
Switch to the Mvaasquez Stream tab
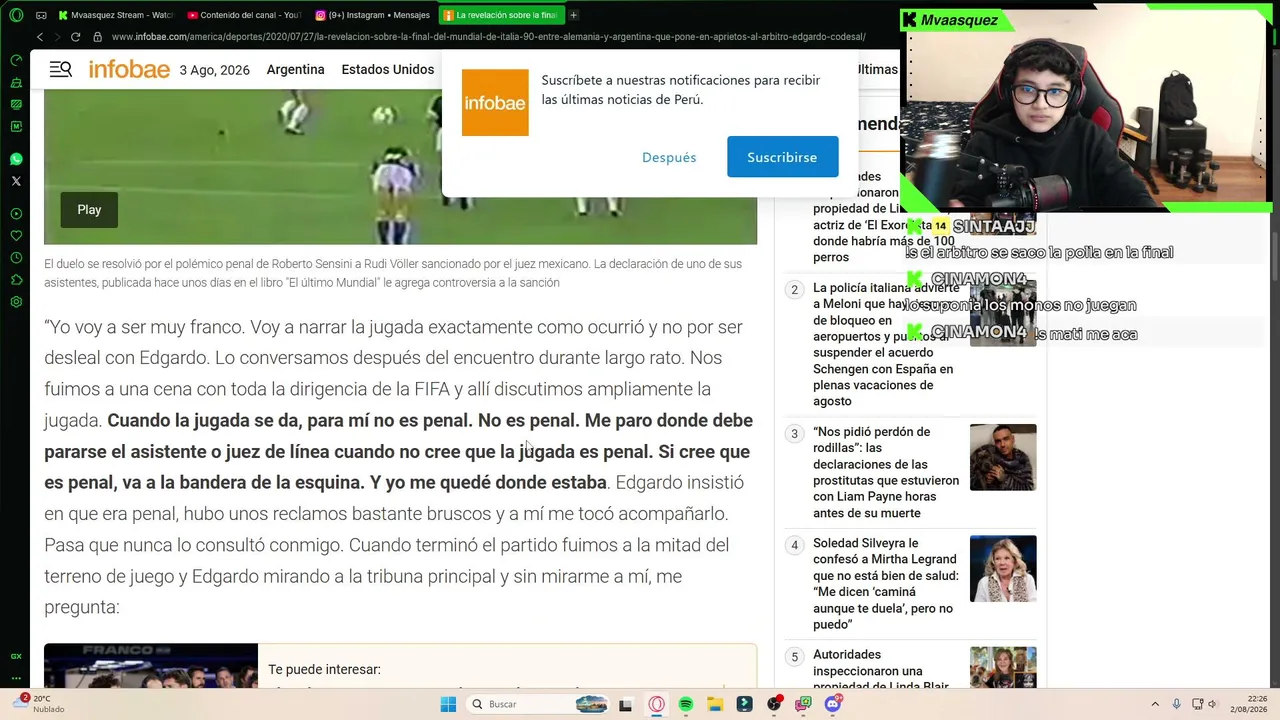click(x=116, y=15)
